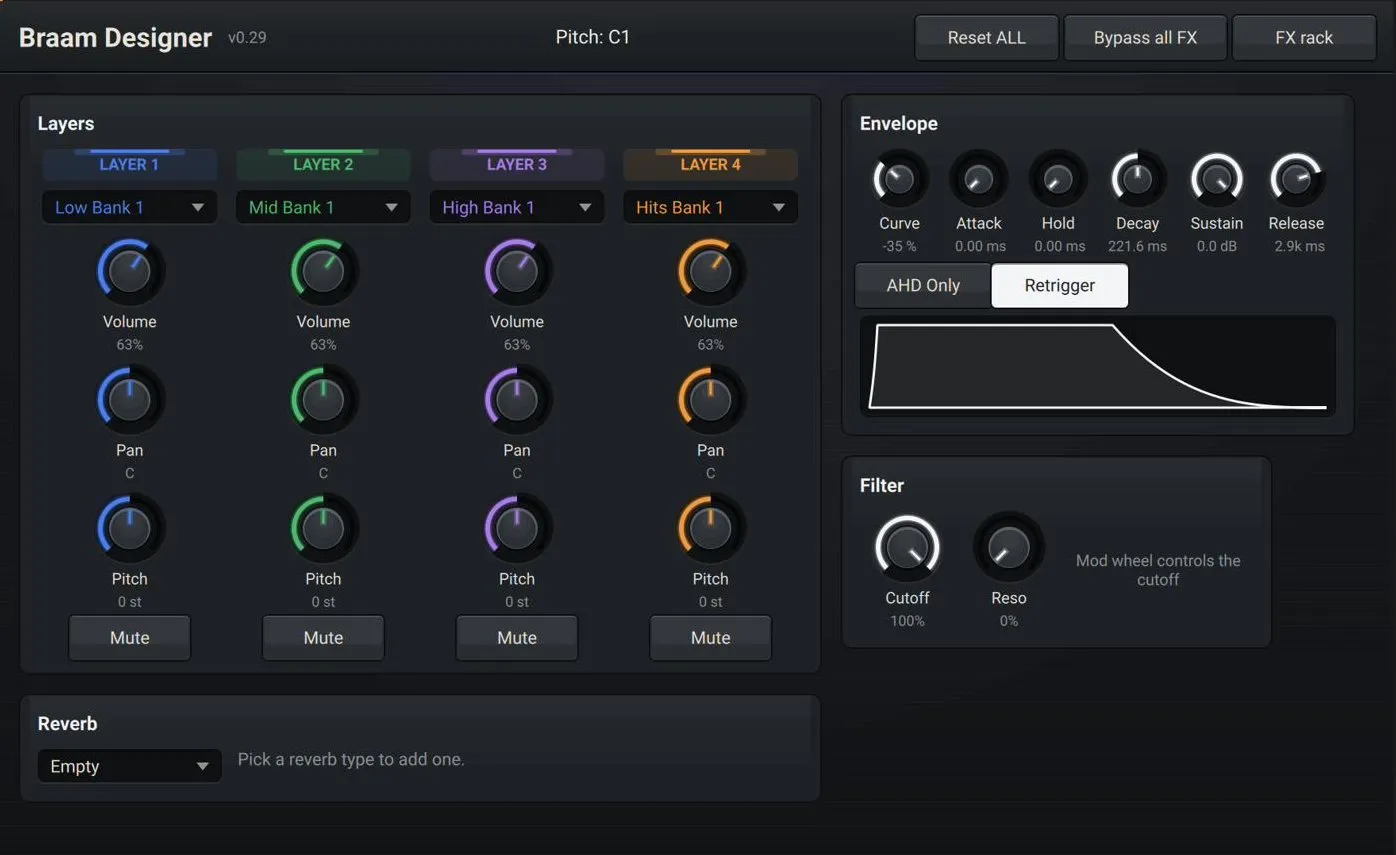The width and height of the screenshot is (1396, 855).
Task: Open the High Bank 1 dropdown
Action: coord(517,207)
